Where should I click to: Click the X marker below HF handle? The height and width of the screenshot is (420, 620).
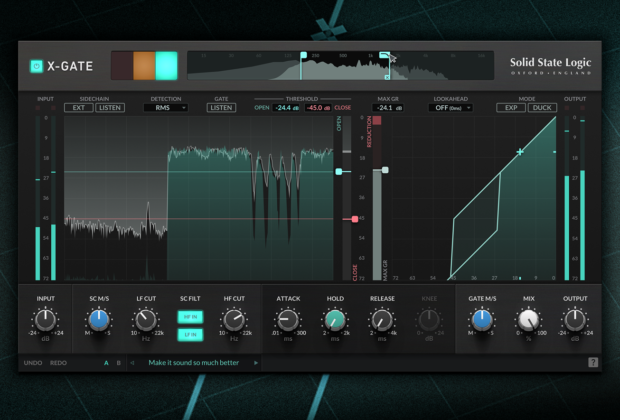(x=387, y=77)
